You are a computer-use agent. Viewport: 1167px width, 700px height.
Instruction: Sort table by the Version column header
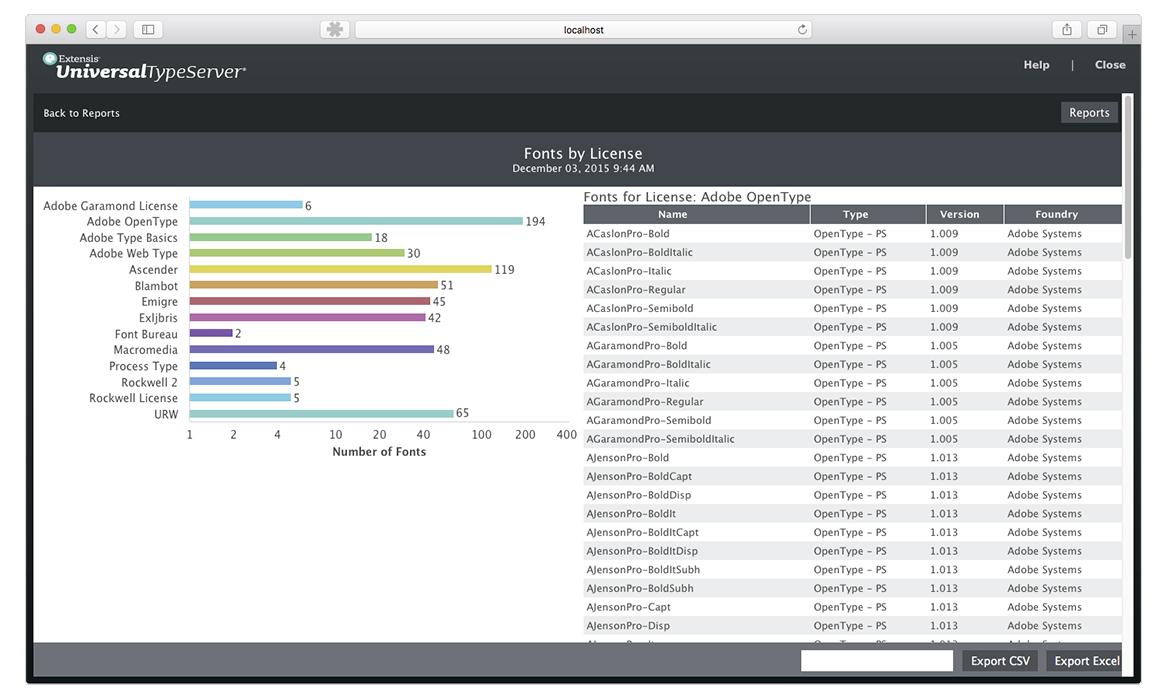[965, 214]
